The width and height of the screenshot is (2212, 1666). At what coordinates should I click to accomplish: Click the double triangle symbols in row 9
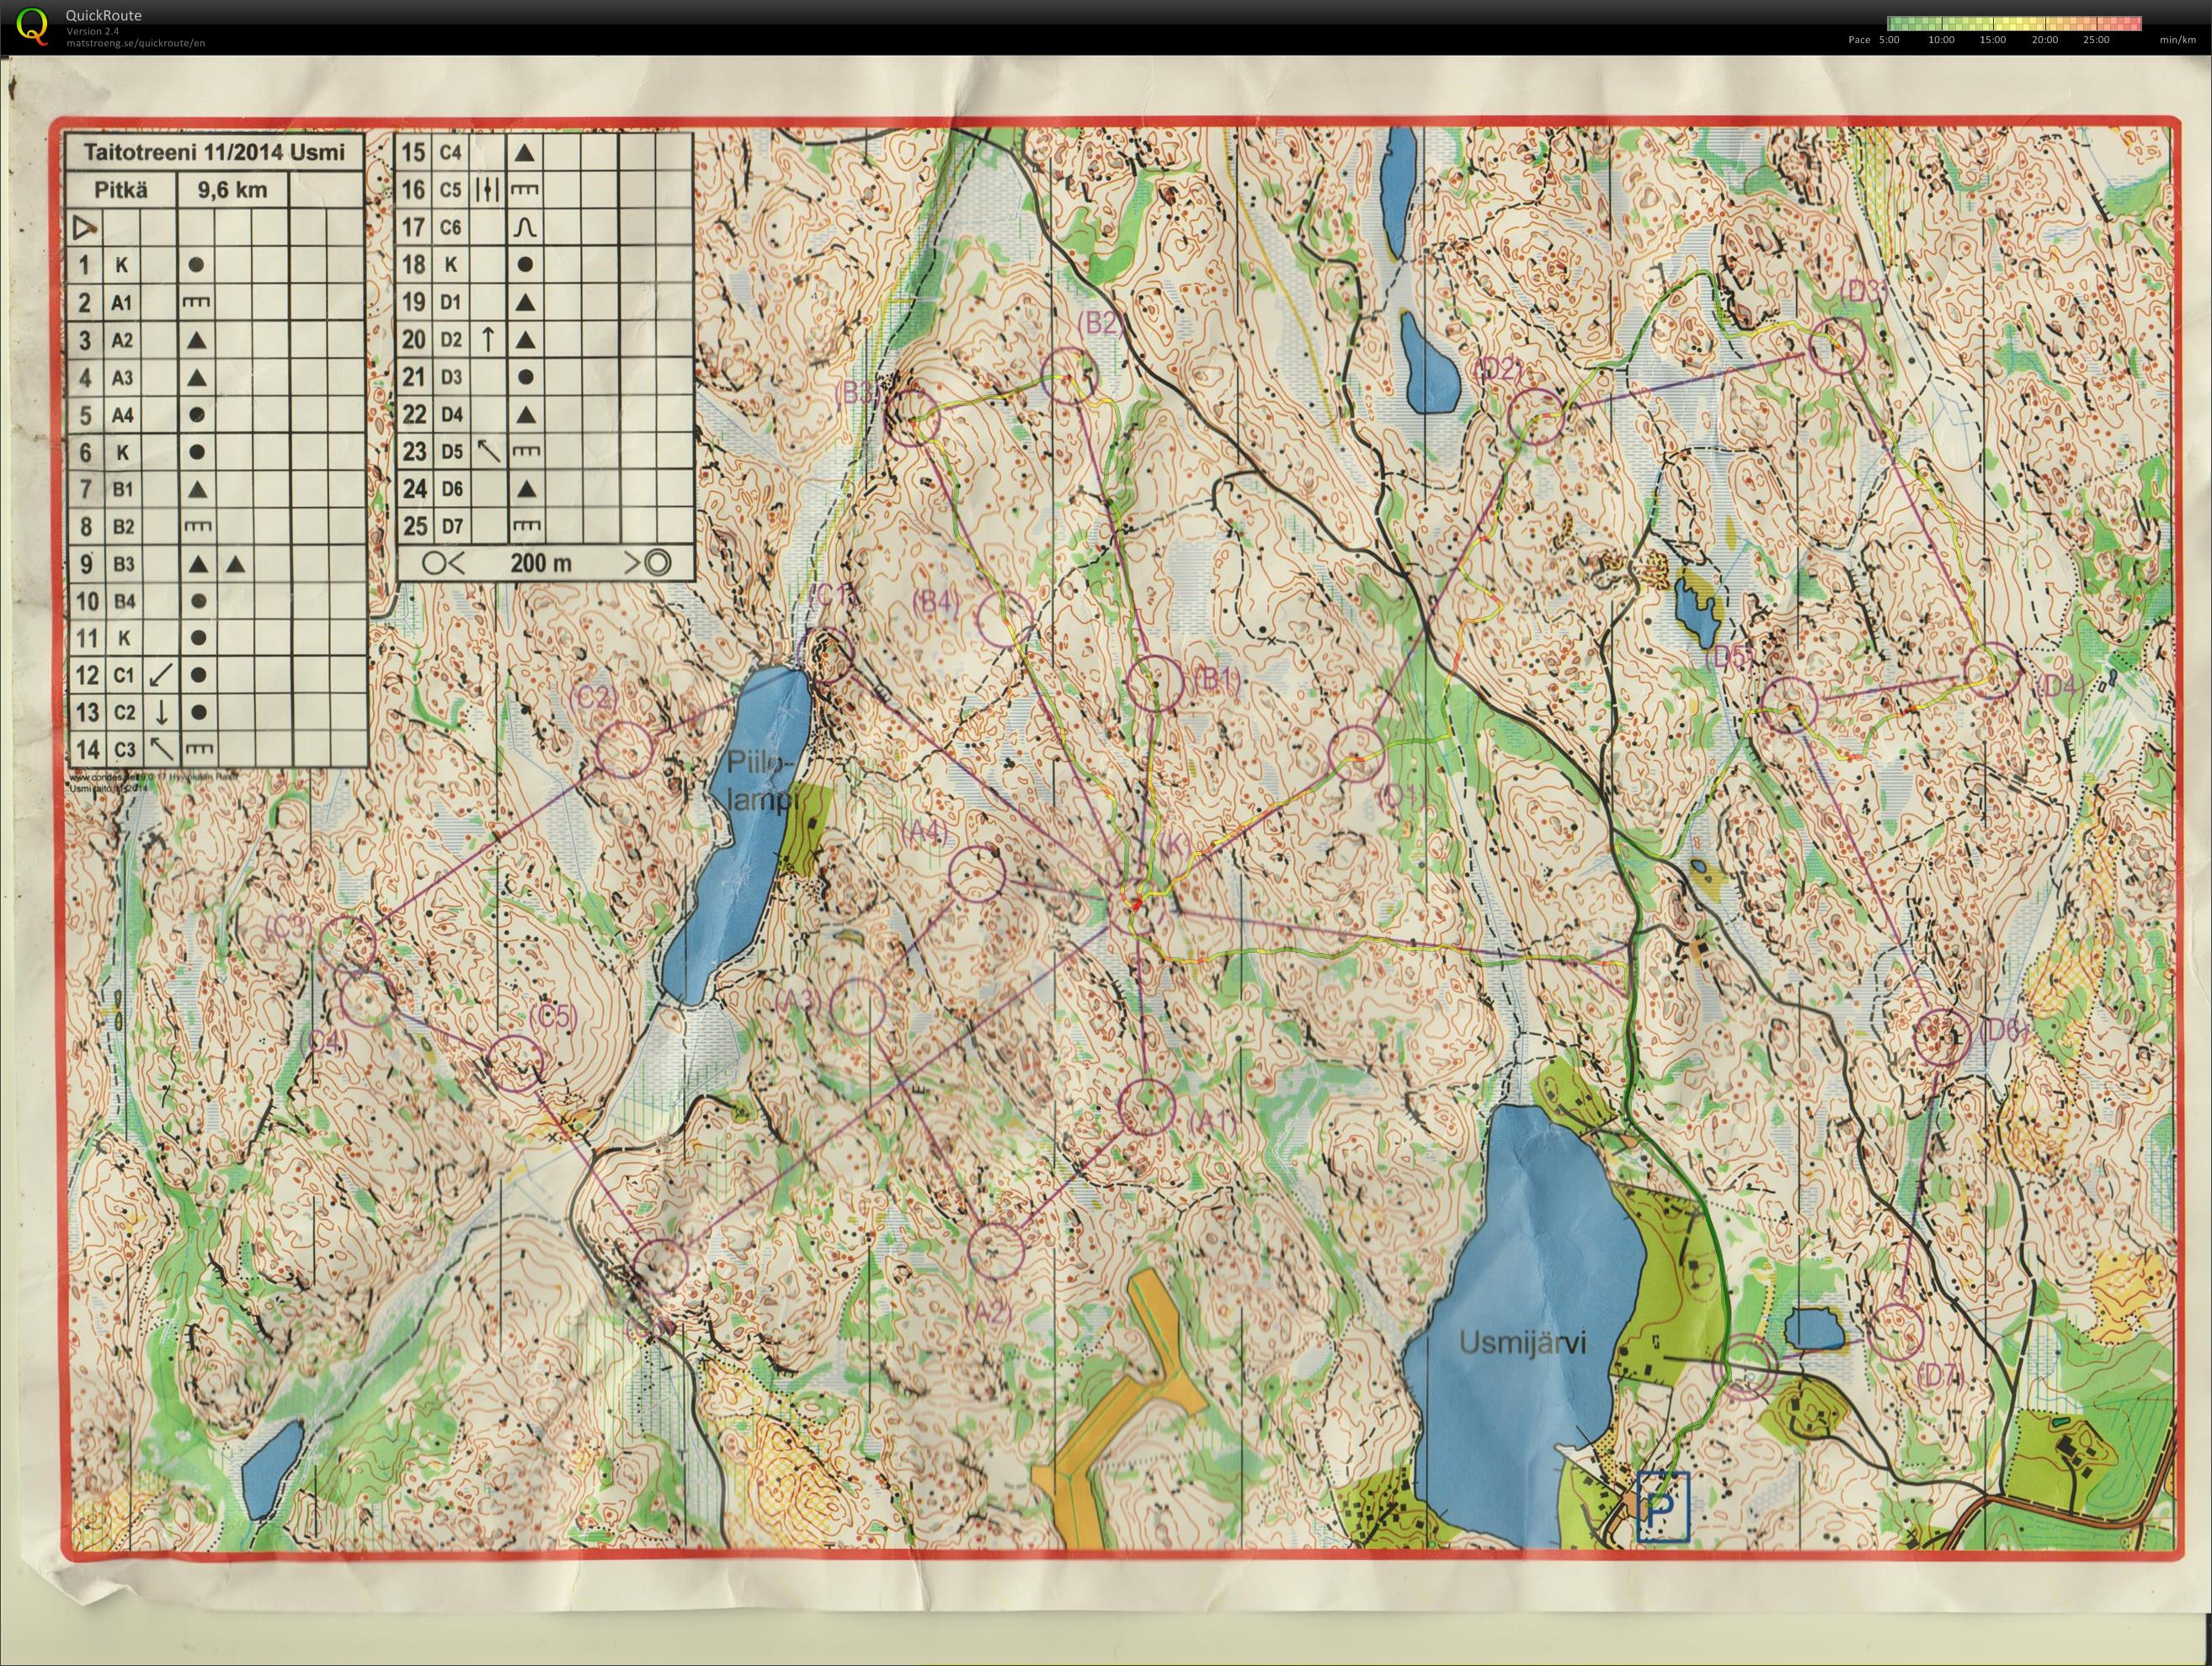[216, 564]
